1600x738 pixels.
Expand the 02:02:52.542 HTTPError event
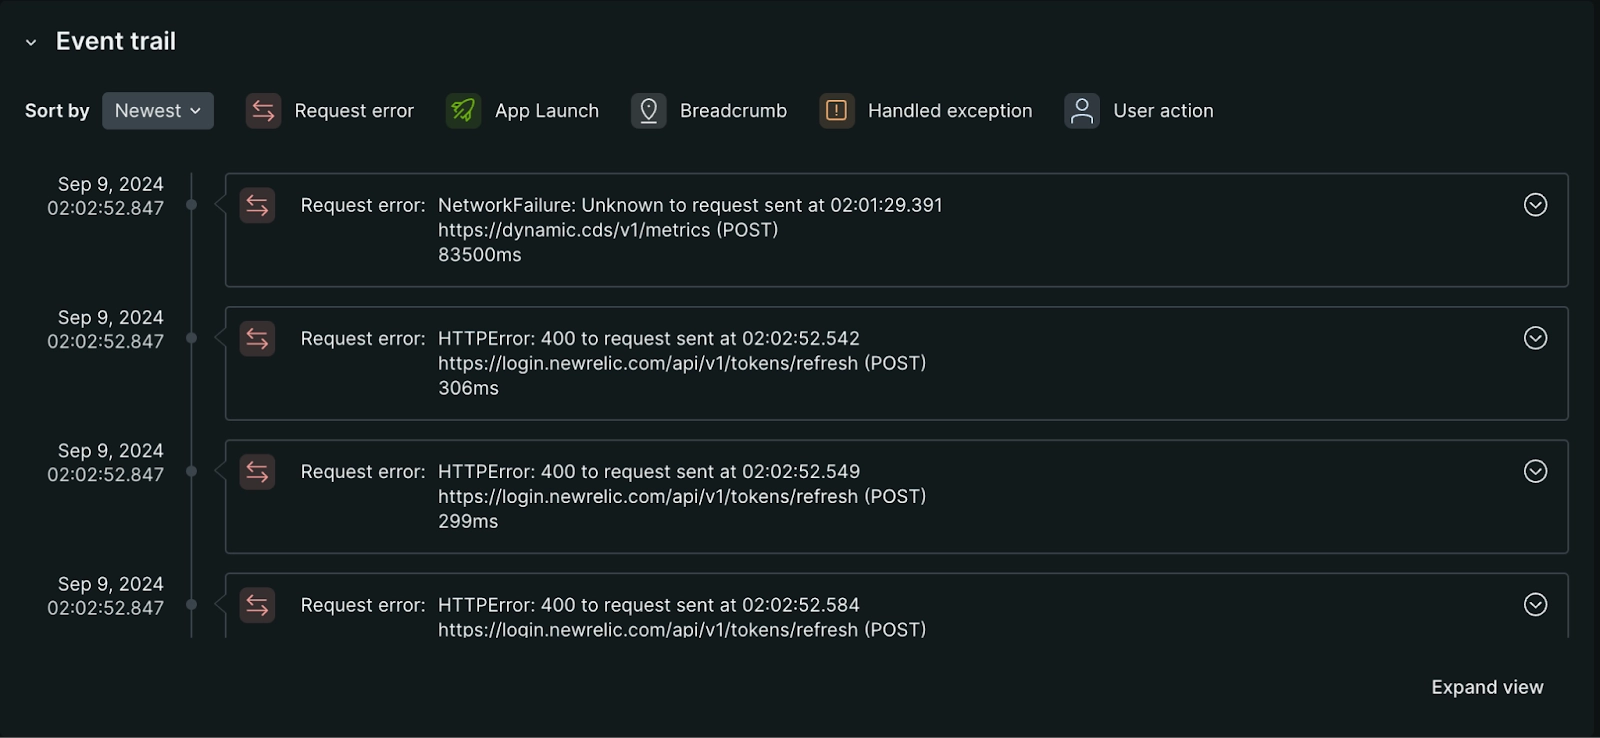pyautogui.click(x=1533, y=338)
